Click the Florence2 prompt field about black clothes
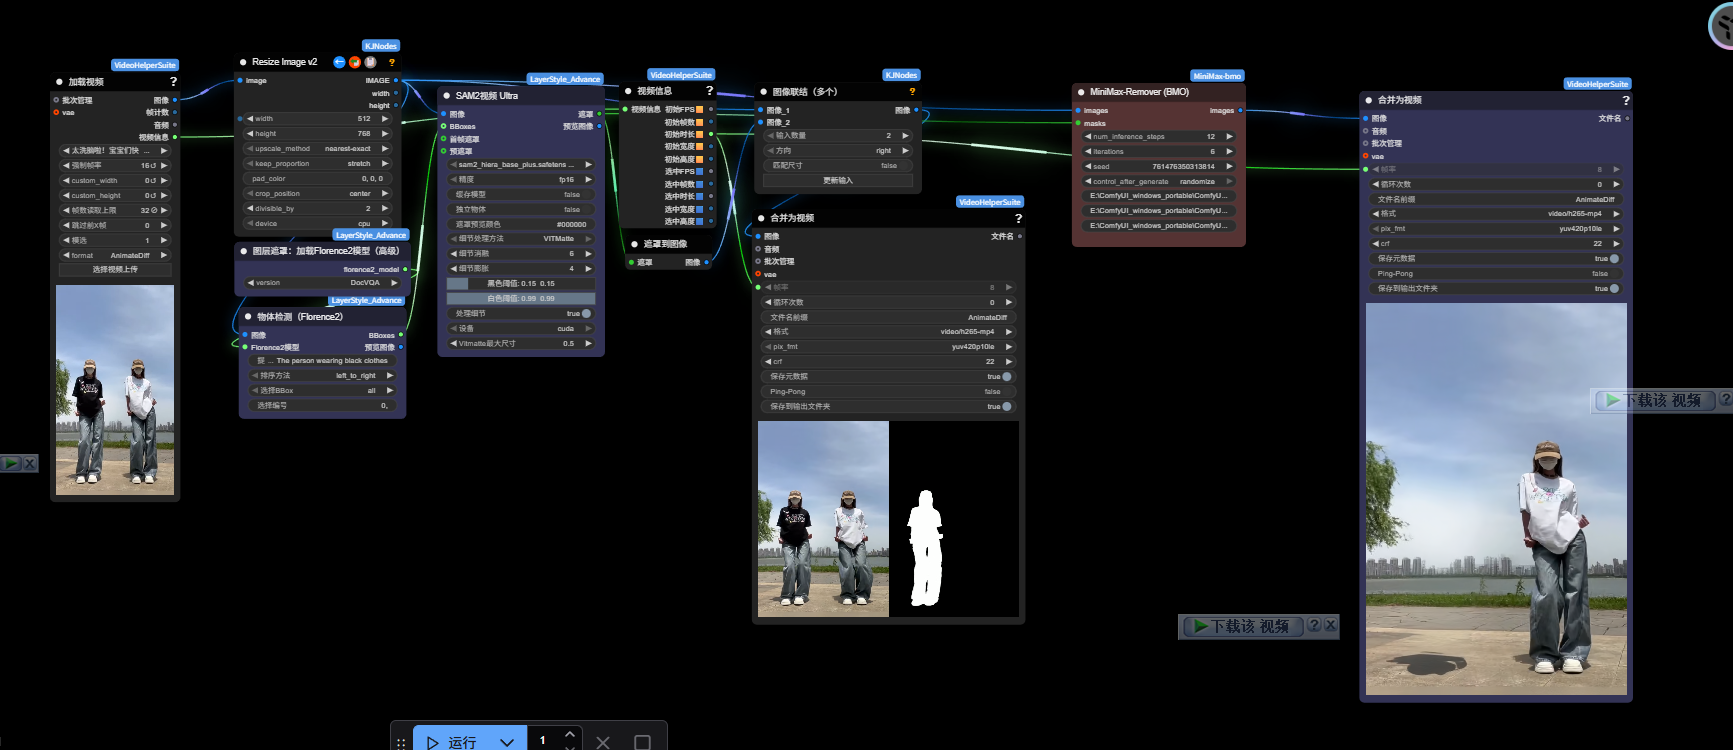Viewport: 1733px width, 750px height. 322,361
